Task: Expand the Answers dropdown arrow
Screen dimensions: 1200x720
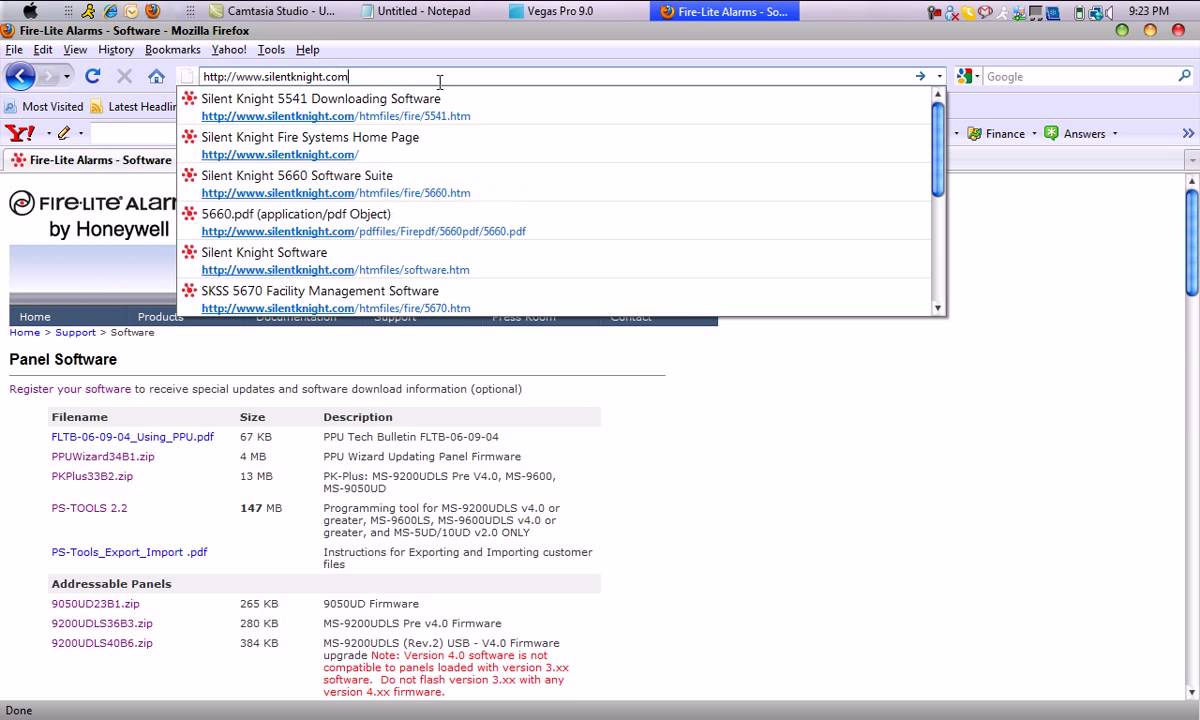Action: click(x=1115, y=133)
